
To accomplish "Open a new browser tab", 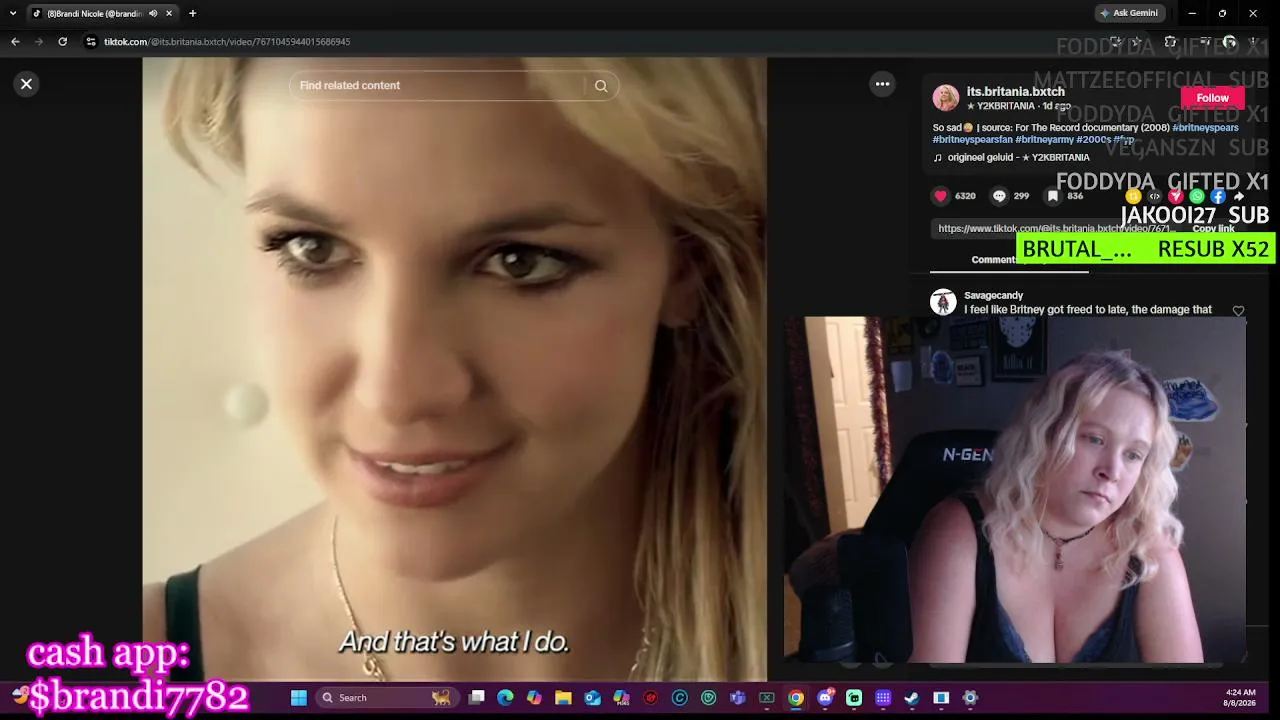I will coord(192,13).
